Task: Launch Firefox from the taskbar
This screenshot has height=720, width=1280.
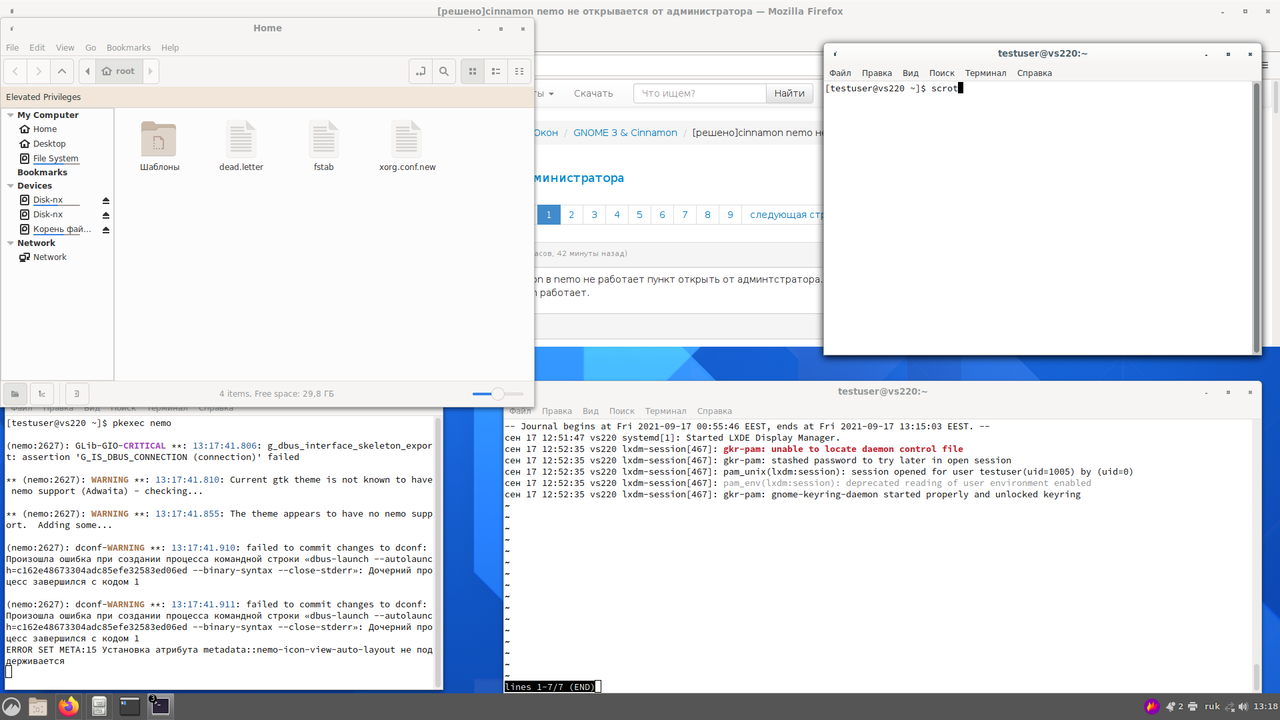Action: pos(68,706)
